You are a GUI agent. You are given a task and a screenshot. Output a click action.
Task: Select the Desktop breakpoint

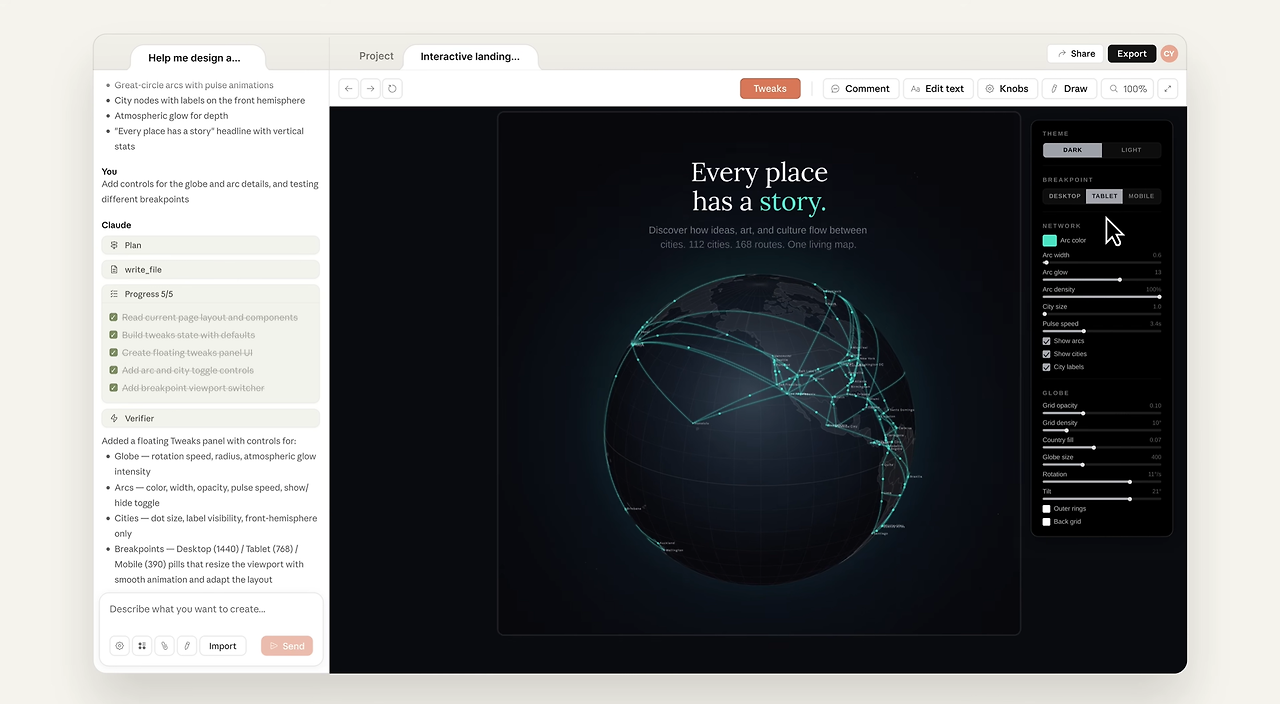[x=1065, y=196]
